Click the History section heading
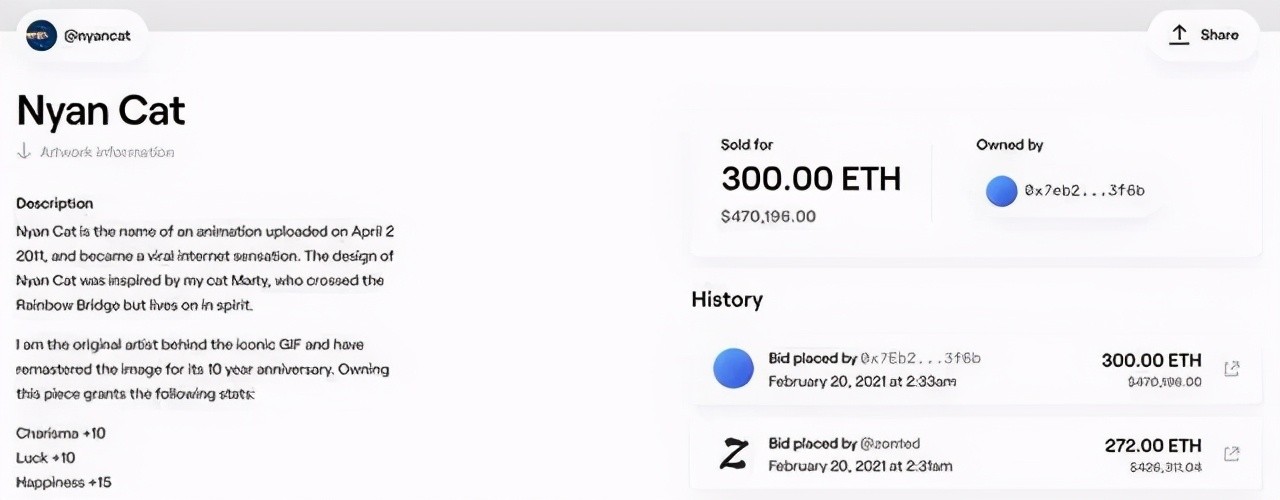The height and width of the screenshot is (500, 1280). tap(726, 299)
